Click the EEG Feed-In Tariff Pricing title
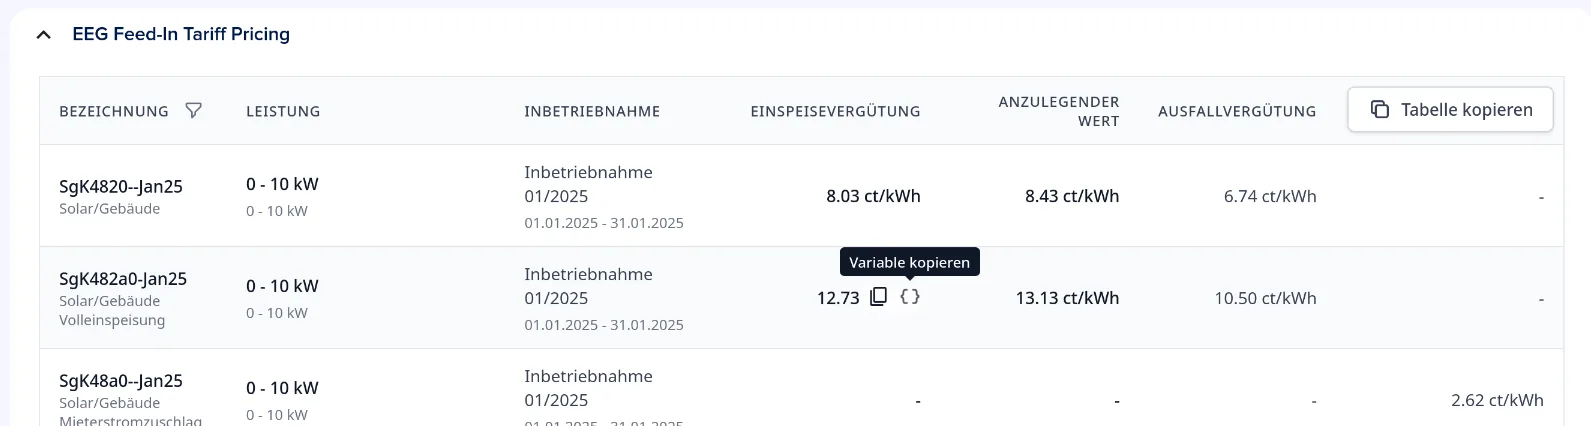The image size is (1591, 426). pyautogui.click(x=181, y=34)
